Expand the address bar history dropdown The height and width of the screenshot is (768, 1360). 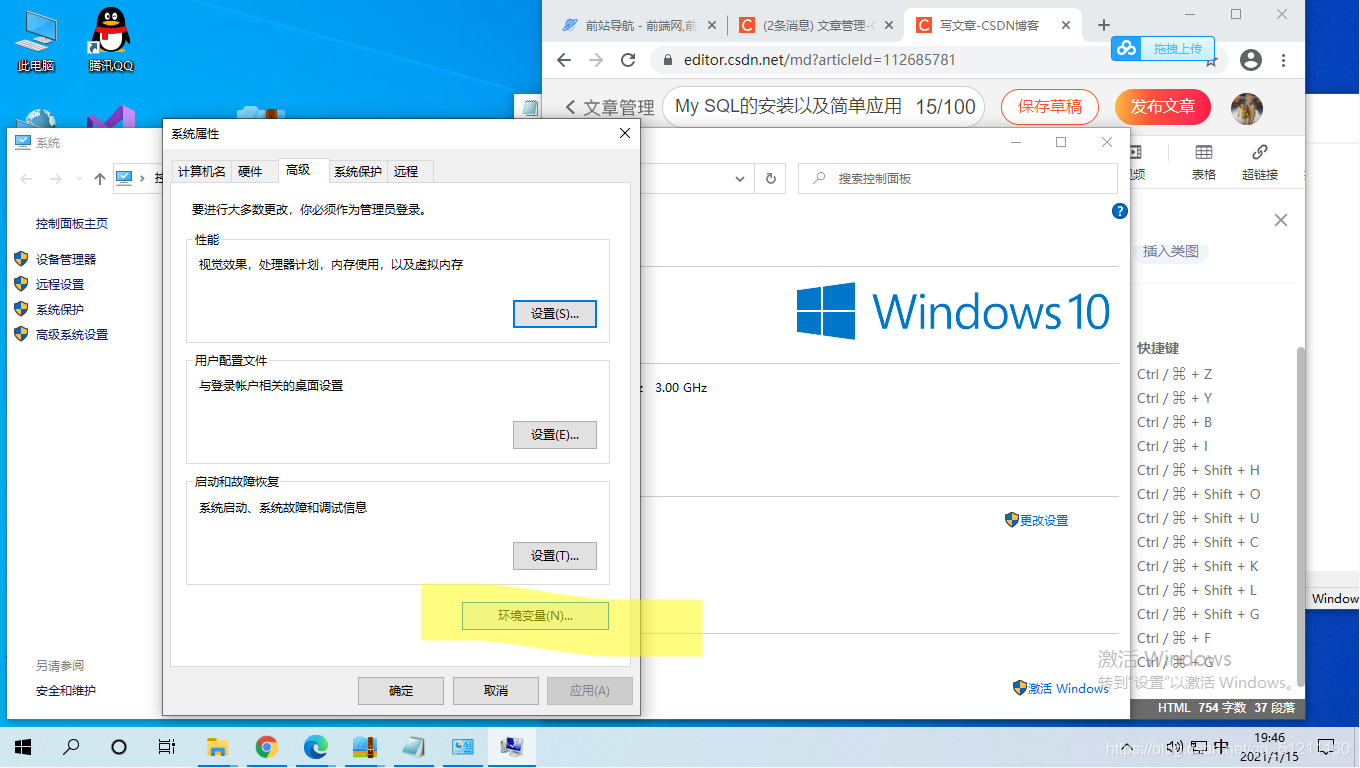[740, 178]
